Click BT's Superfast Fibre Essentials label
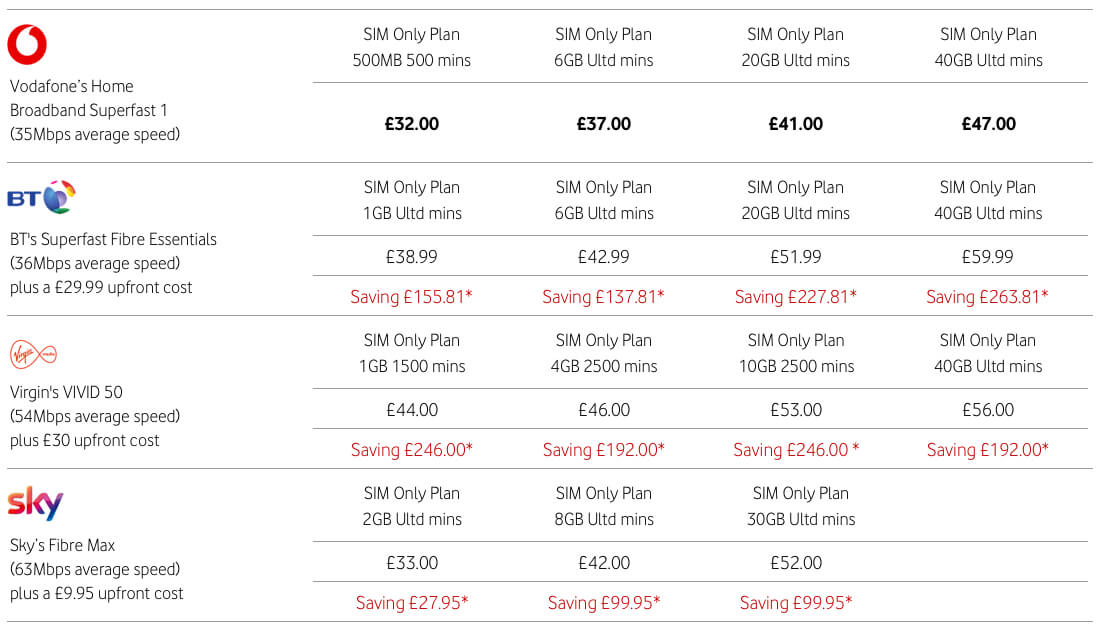The height and width of the screenshot is (632, 1100). tap(113, 239)
